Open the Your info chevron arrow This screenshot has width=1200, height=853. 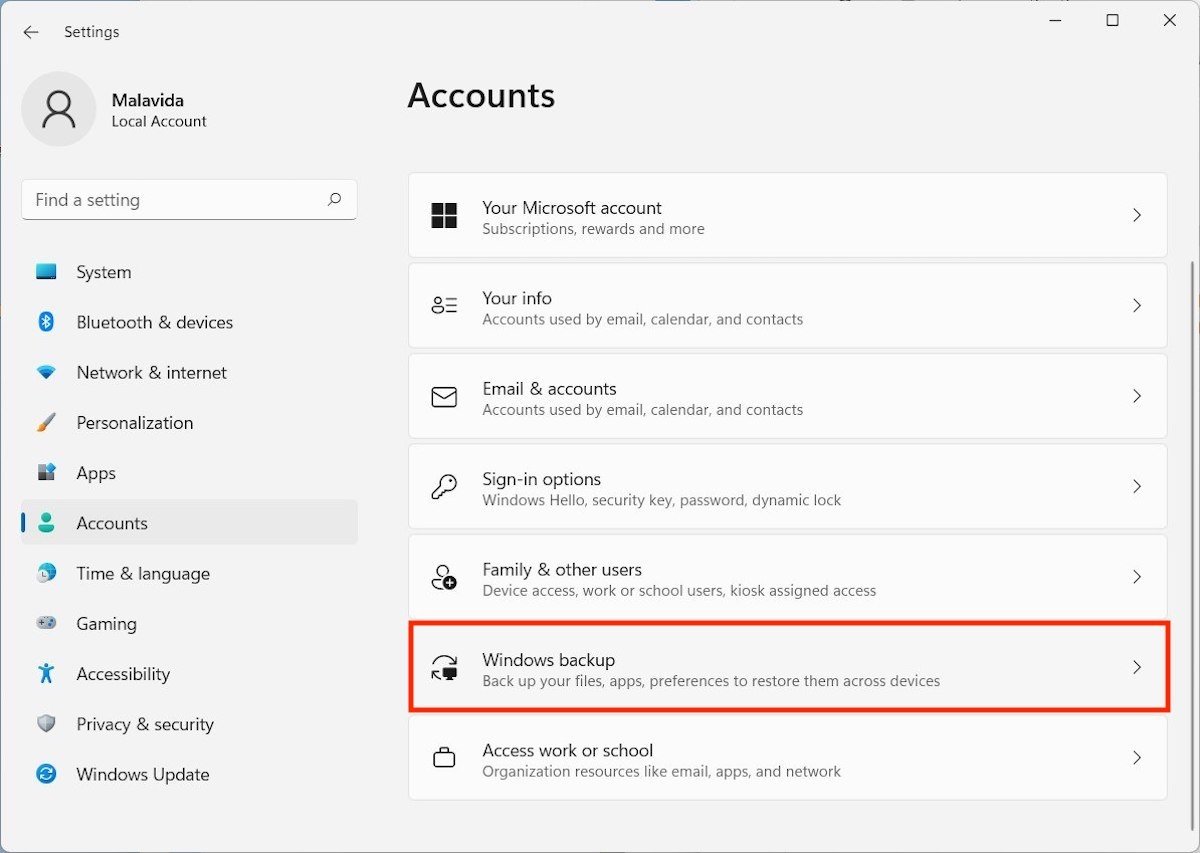coord(1137,306)
